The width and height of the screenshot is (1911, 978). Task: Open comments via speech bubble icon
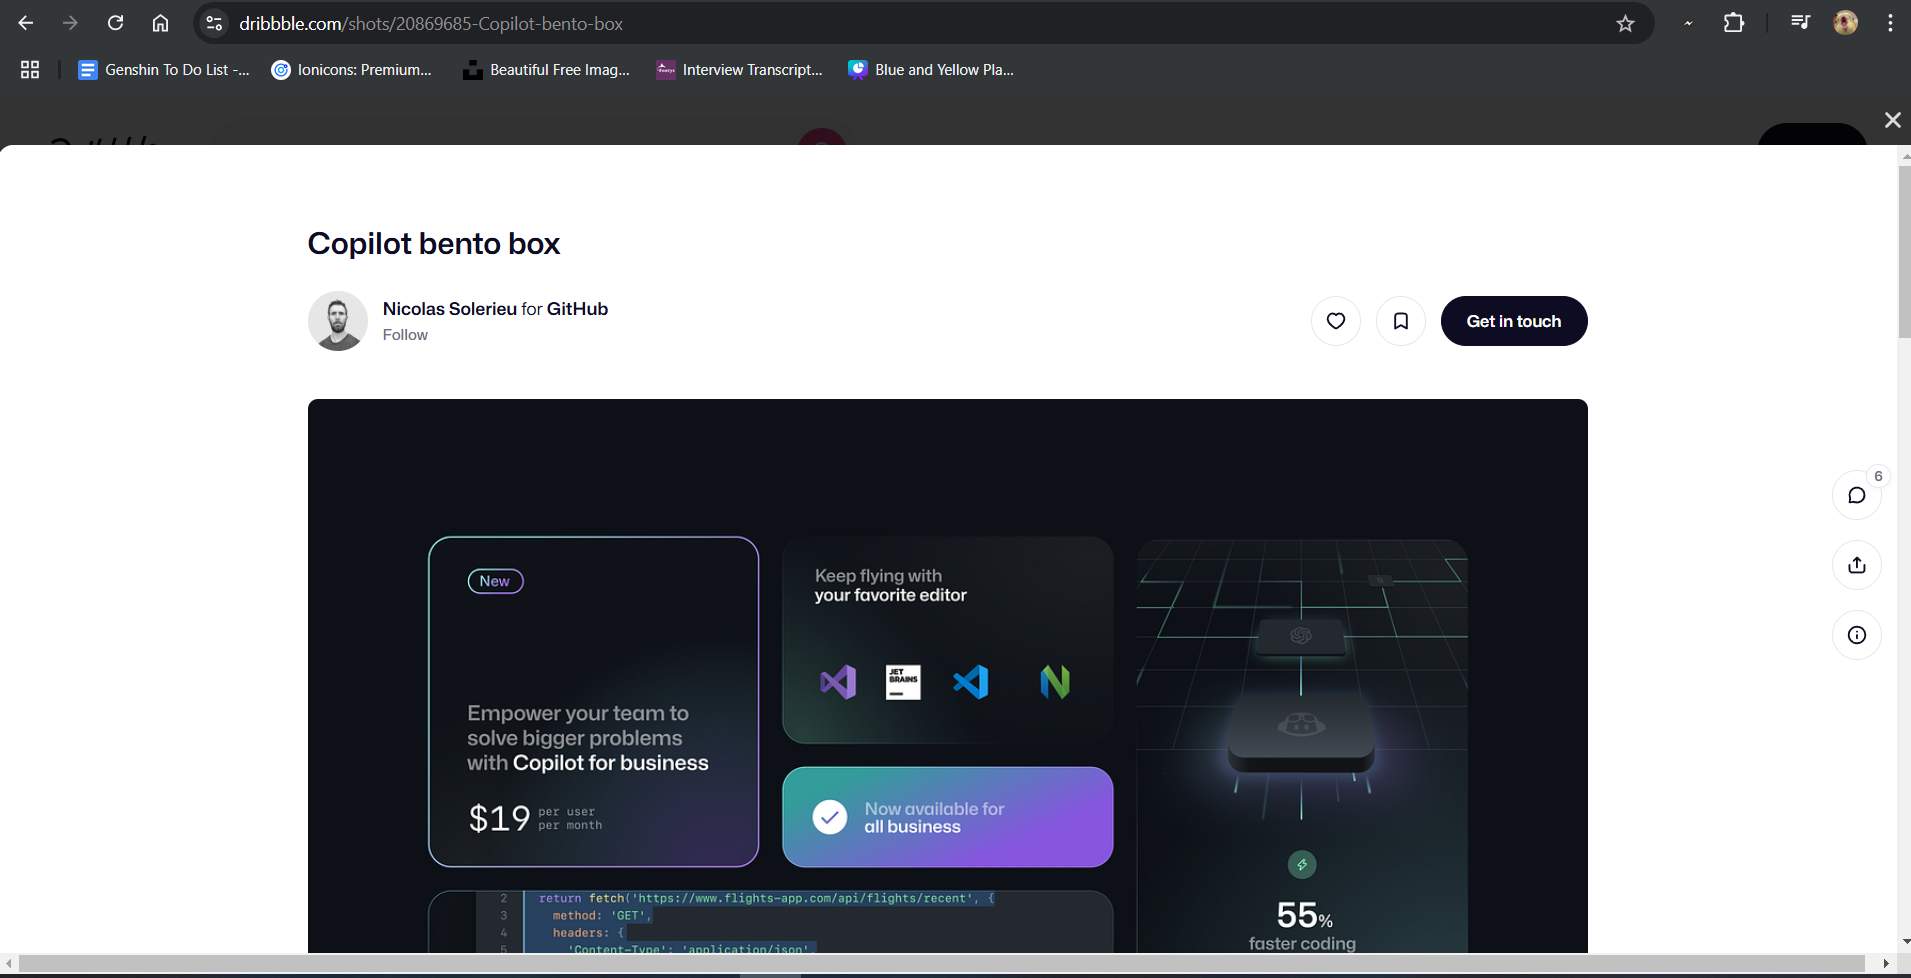pyautogui.click(x=1856, y=495)
